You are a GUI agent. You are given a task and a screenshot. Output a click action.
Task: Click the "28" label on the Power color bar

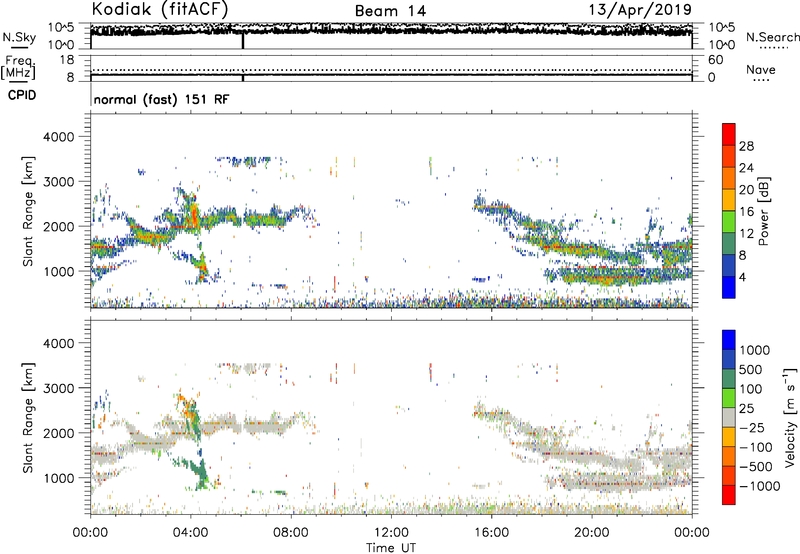746,146
